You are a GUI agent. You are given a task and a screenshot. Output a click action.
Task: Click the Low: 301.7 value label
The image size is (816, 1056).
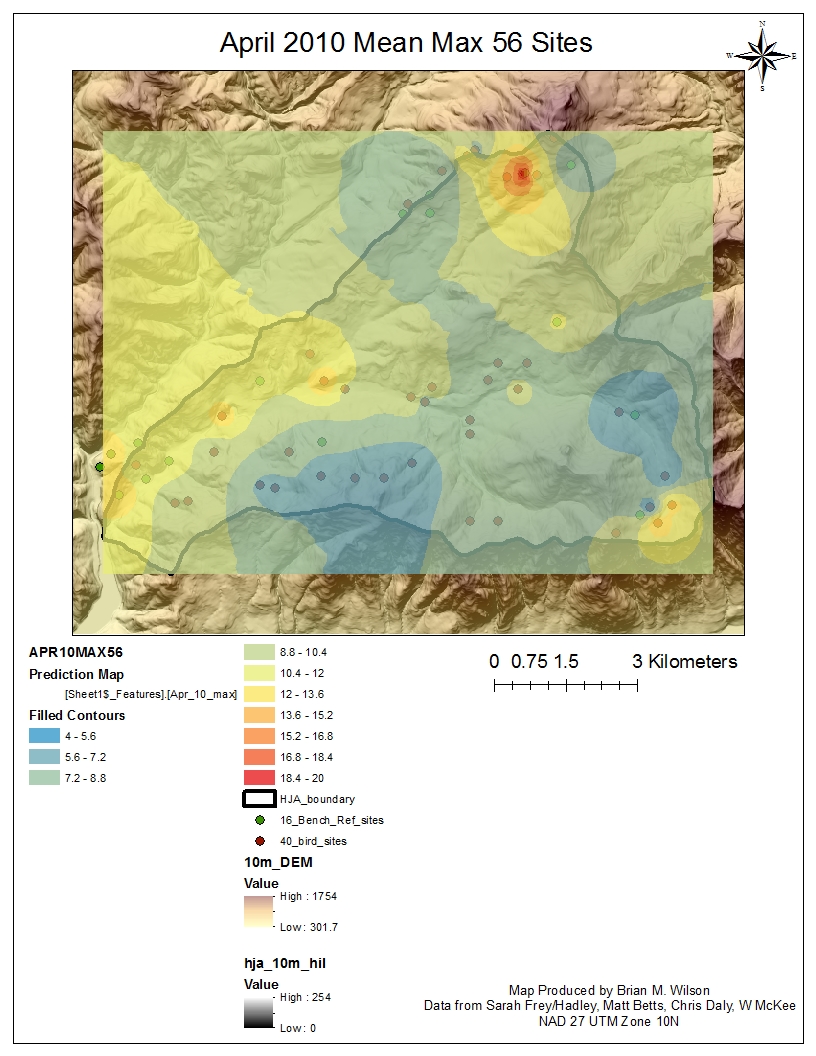point(309,927)
